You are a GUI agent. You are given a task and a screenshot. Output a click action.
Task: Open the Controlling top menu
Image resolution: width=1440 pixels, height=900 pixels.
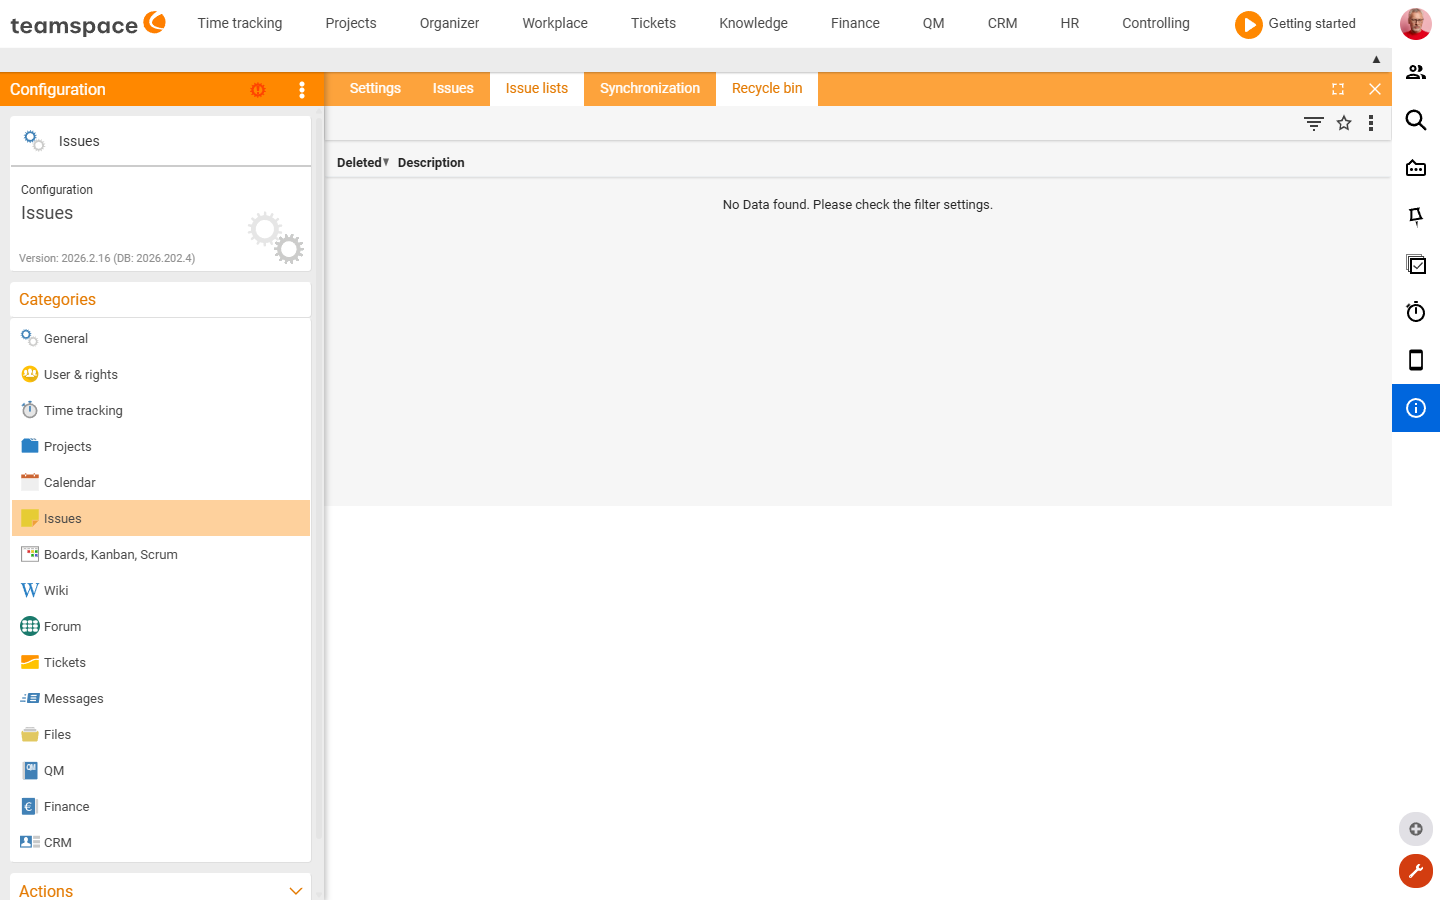tap(1156, 23)
